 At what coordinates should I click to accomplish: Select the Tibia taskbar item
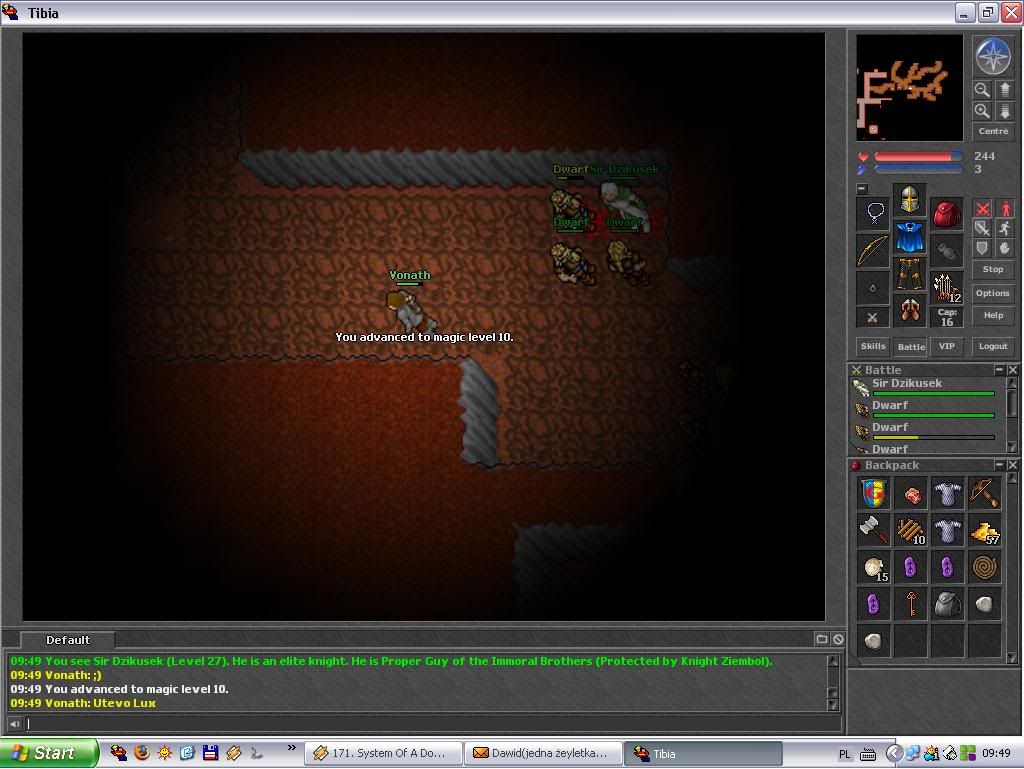click(703, 753)
